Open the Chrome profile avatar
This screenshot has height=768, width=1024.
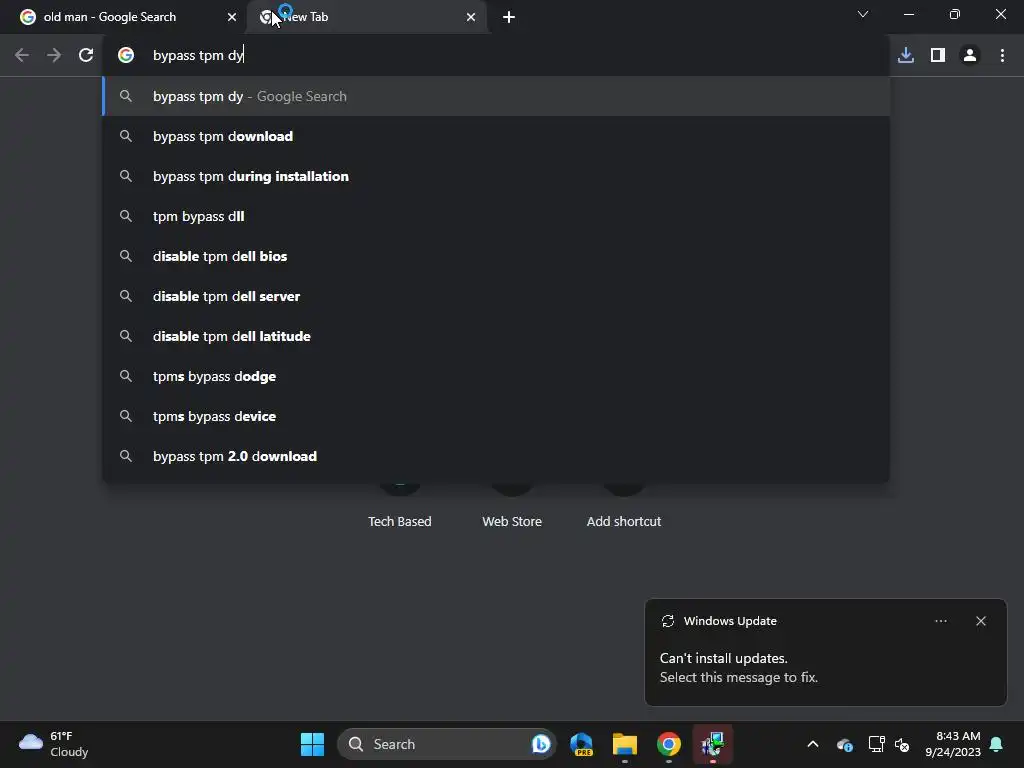pos(970,55)
